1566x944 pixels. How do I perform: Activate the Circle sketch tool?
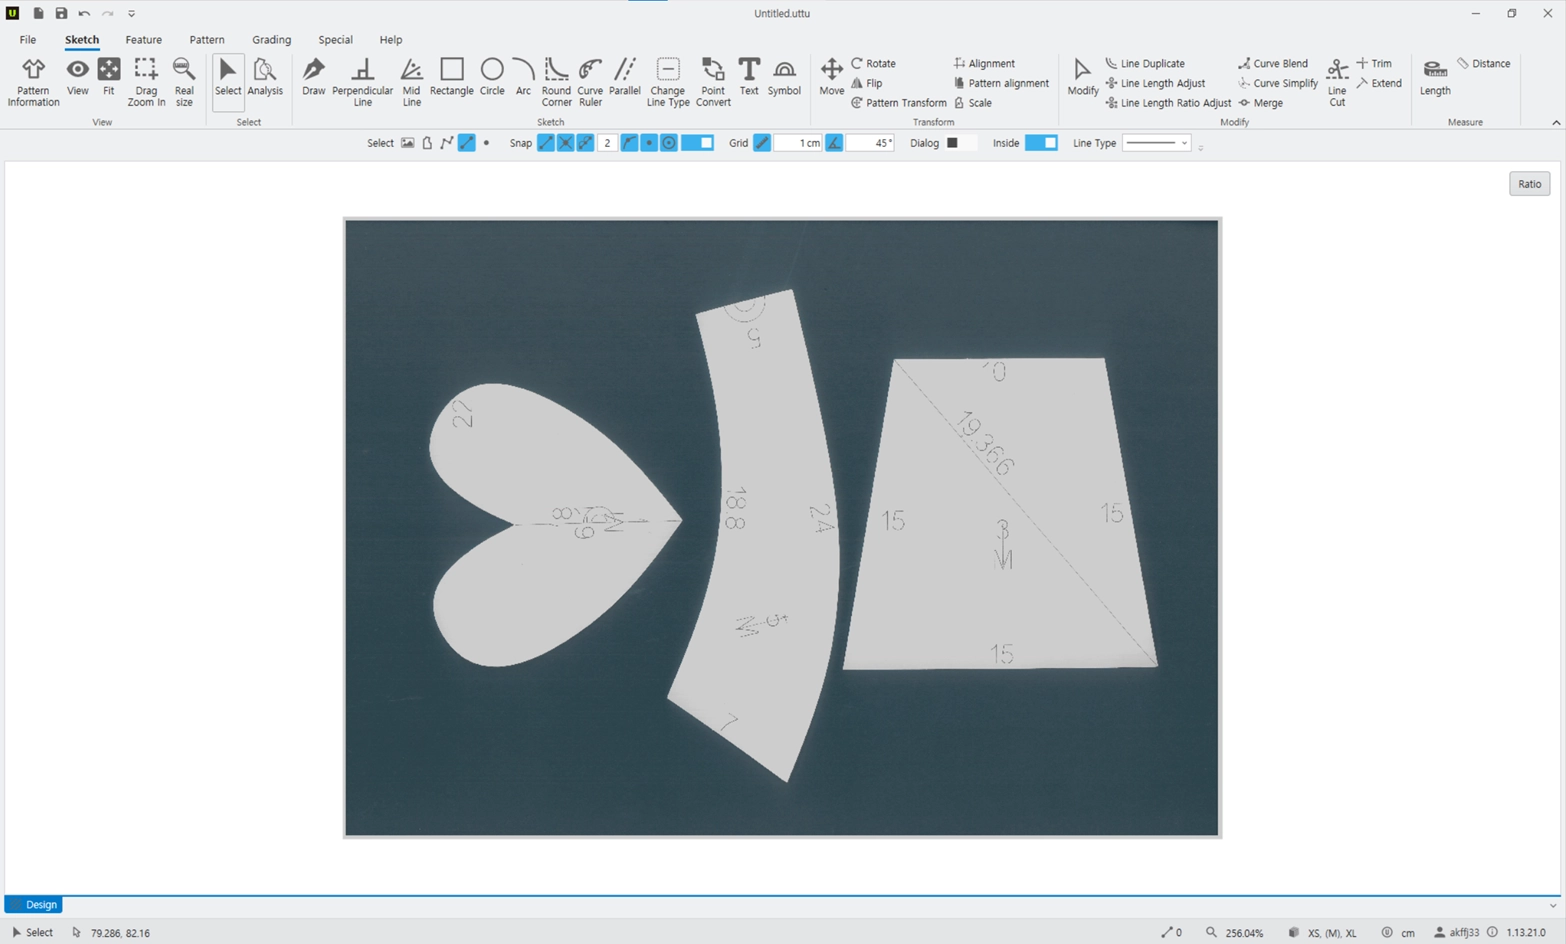[x=492, y=77]
